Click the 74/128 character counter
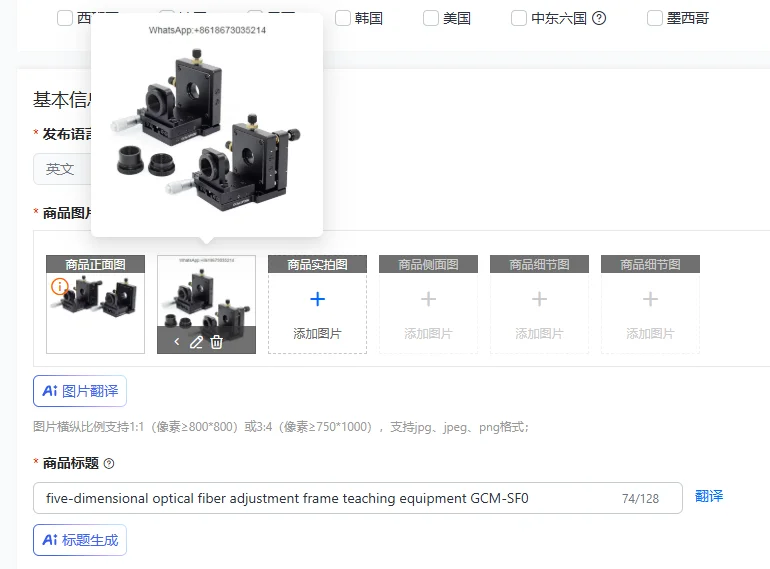Image resolution: width=770 pixels, height=569 pixels. click(x=640, y=499)
